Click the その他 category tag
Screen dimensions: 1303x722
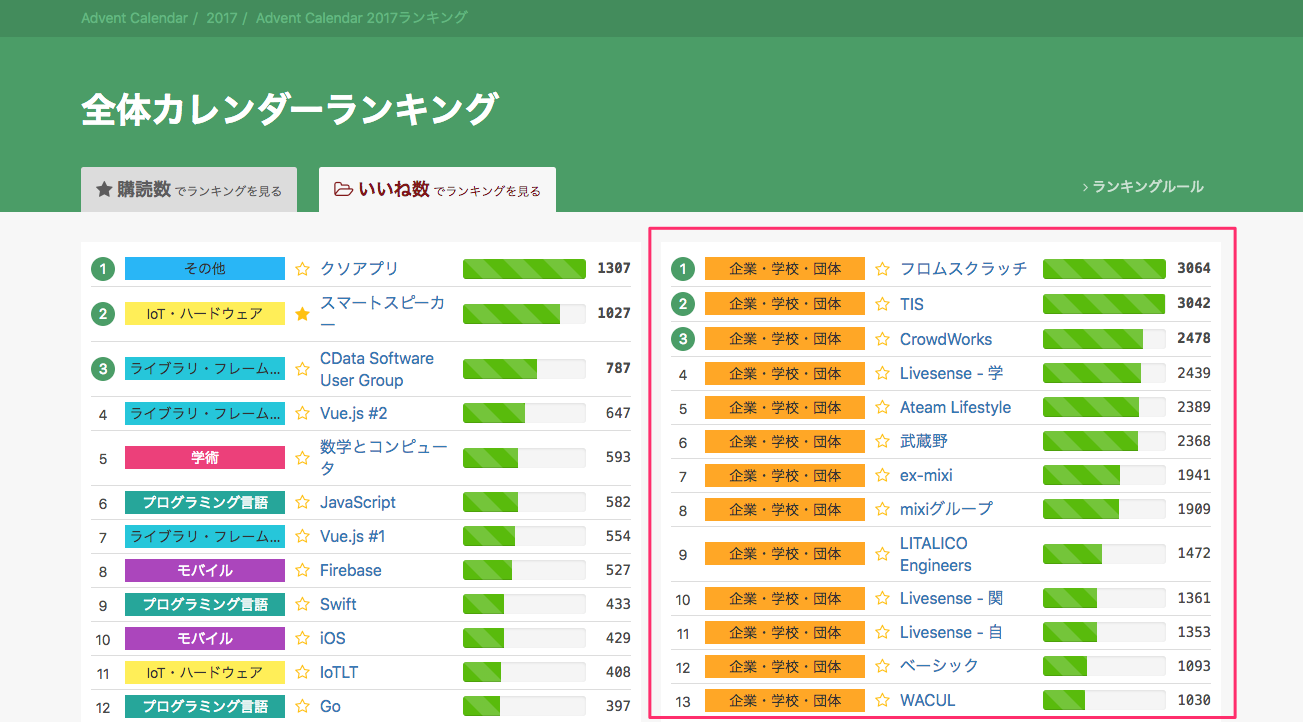205,269
